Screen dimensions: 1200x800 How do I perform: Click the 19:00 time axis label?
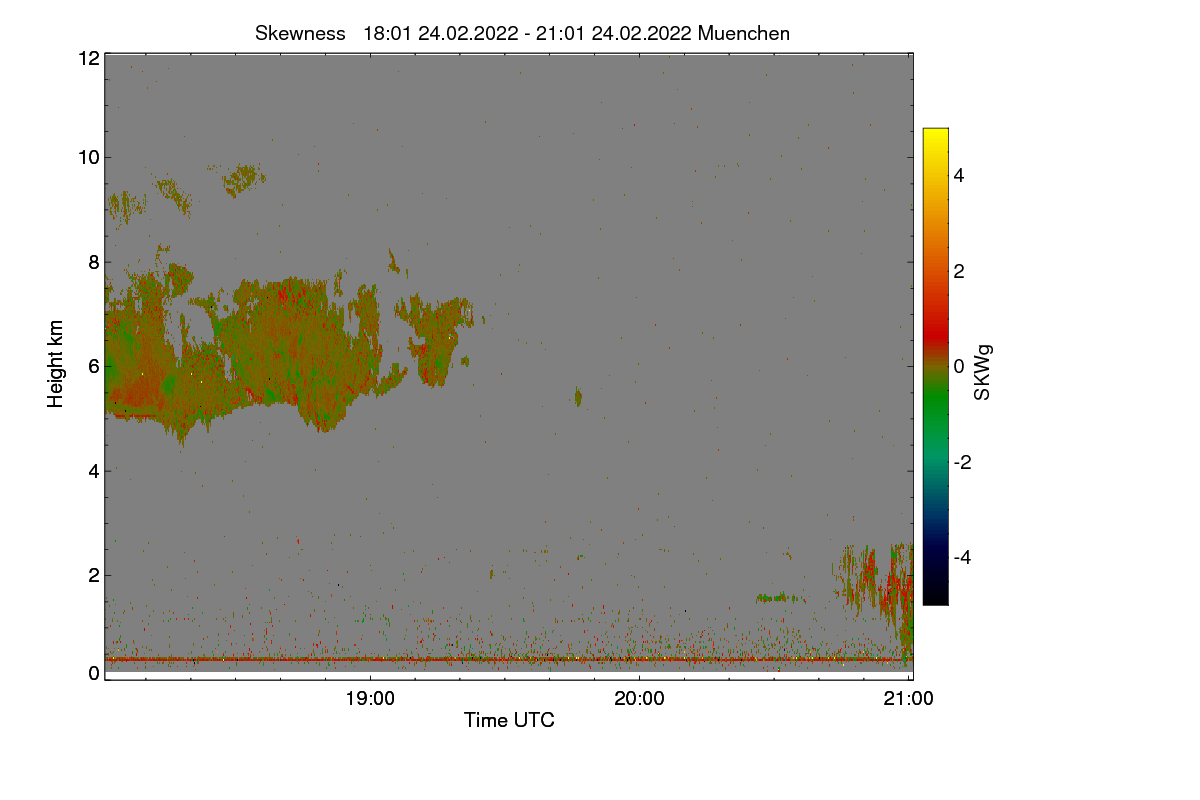tap(370, 699)
